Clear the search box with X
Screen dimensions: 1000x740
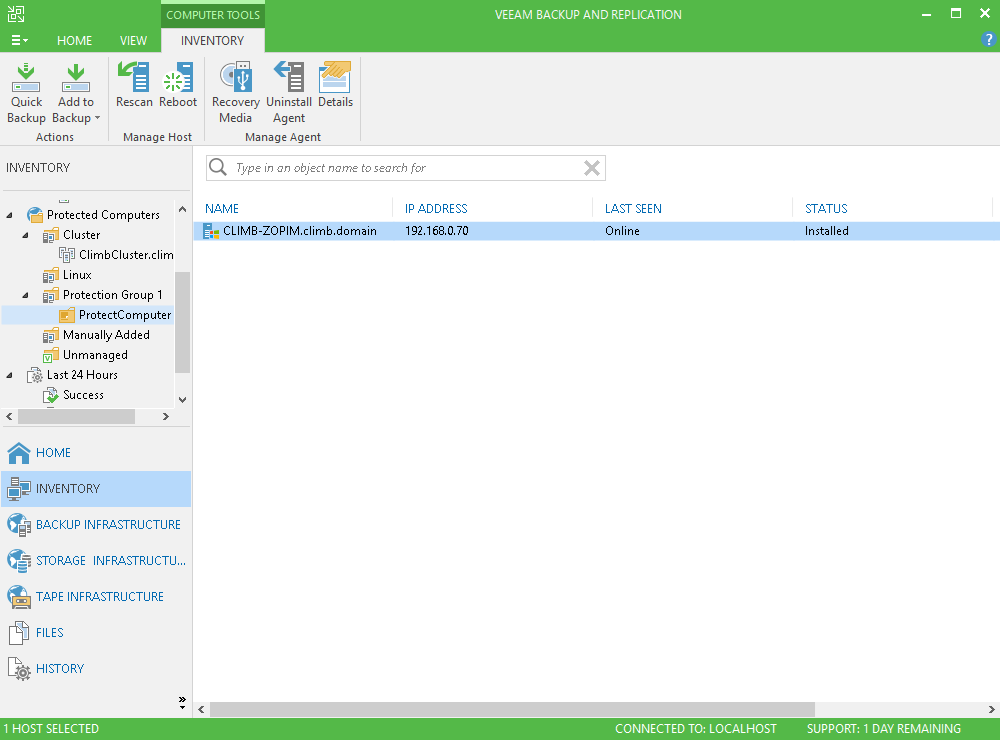point(592,168)
